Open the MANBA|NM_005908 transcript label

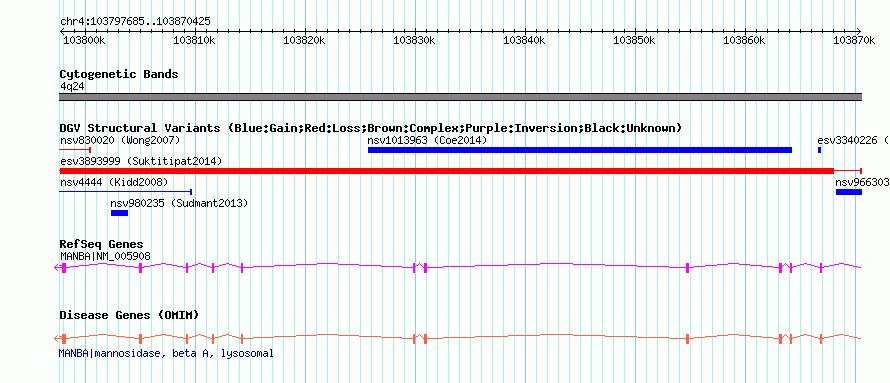106,256
